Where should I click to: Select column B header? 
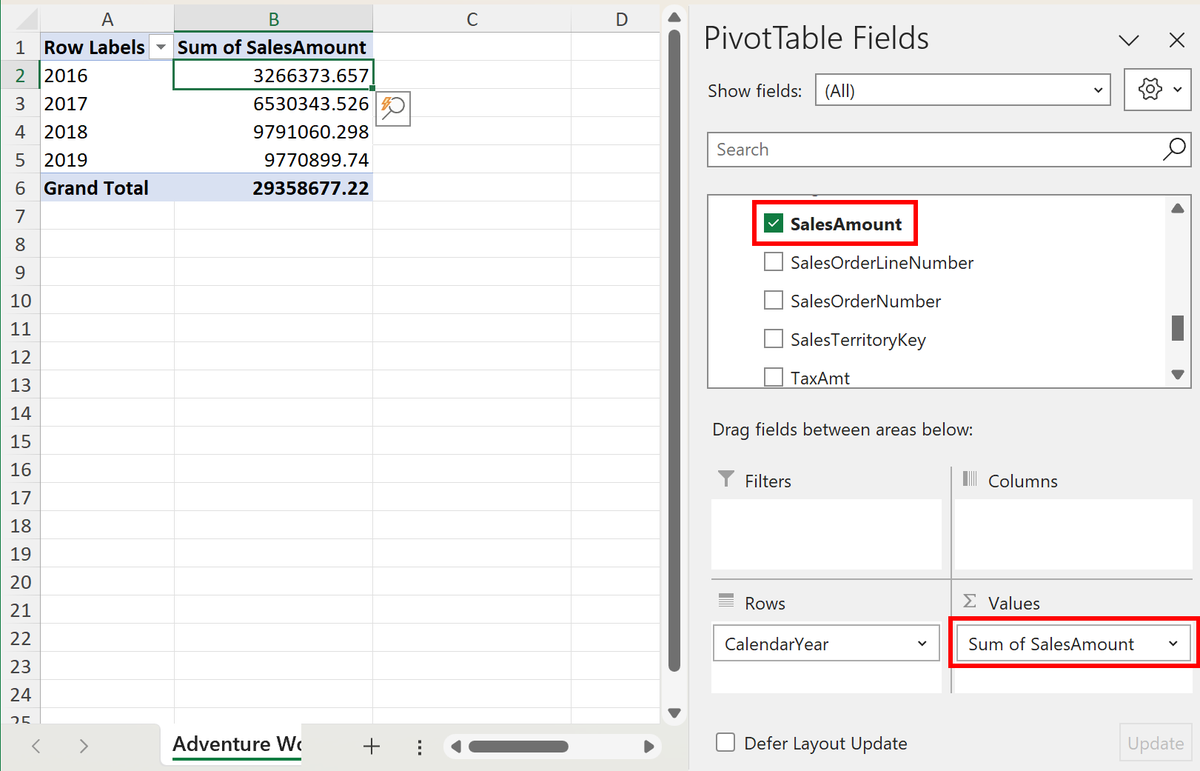[x=273, y=19]
